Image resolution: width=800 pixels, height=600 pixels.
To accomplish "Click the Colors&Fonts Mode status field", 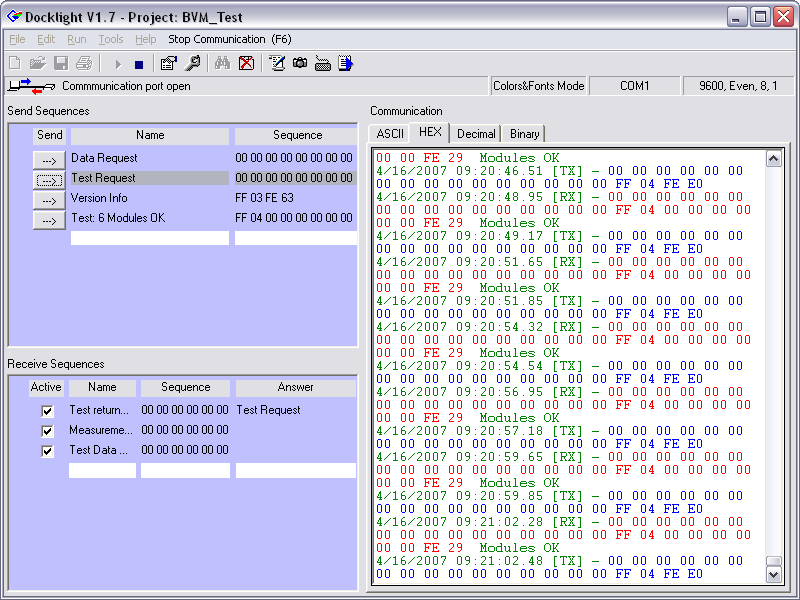I will click(538, 86).
